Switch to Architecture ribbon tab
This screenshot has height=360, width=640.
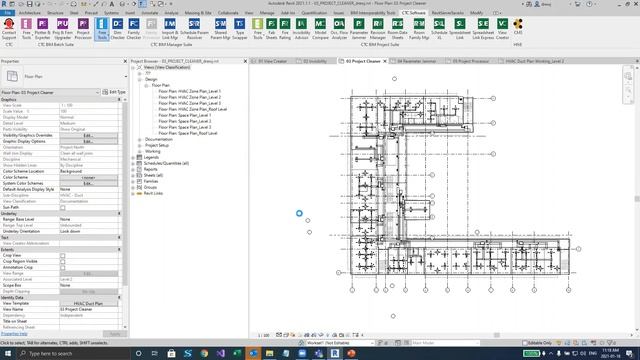[x=29, y=13]
